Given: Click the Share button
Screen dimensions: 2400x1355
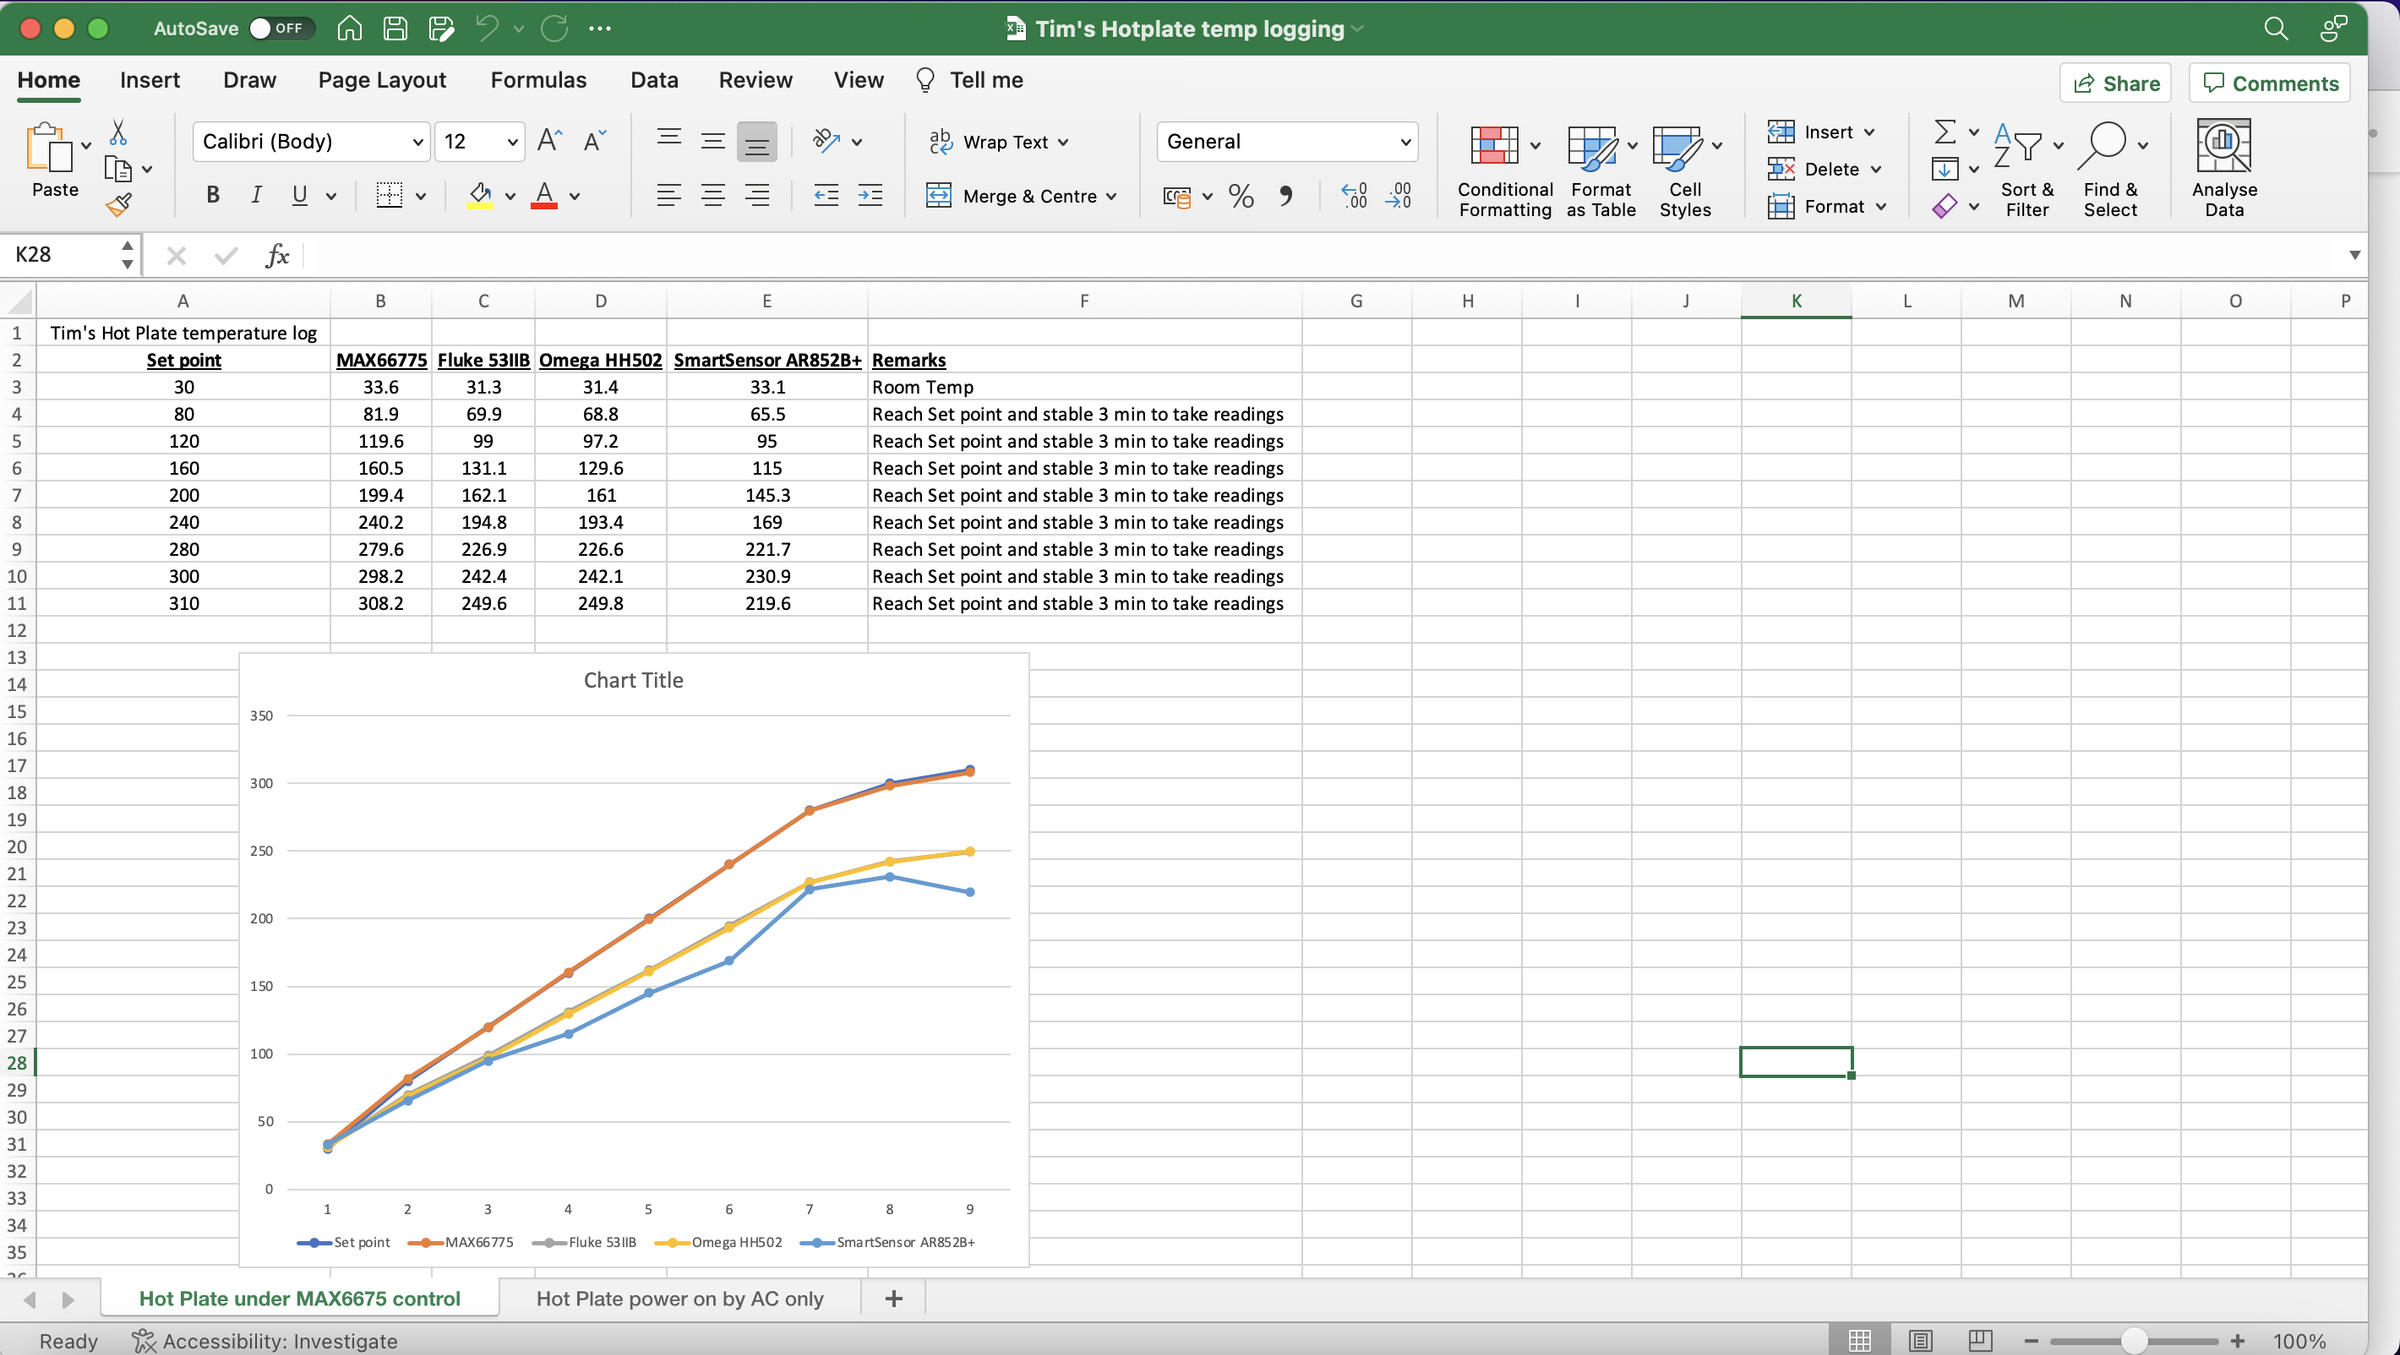Looking at the screenshot, I should click(x=2116, y=83).
